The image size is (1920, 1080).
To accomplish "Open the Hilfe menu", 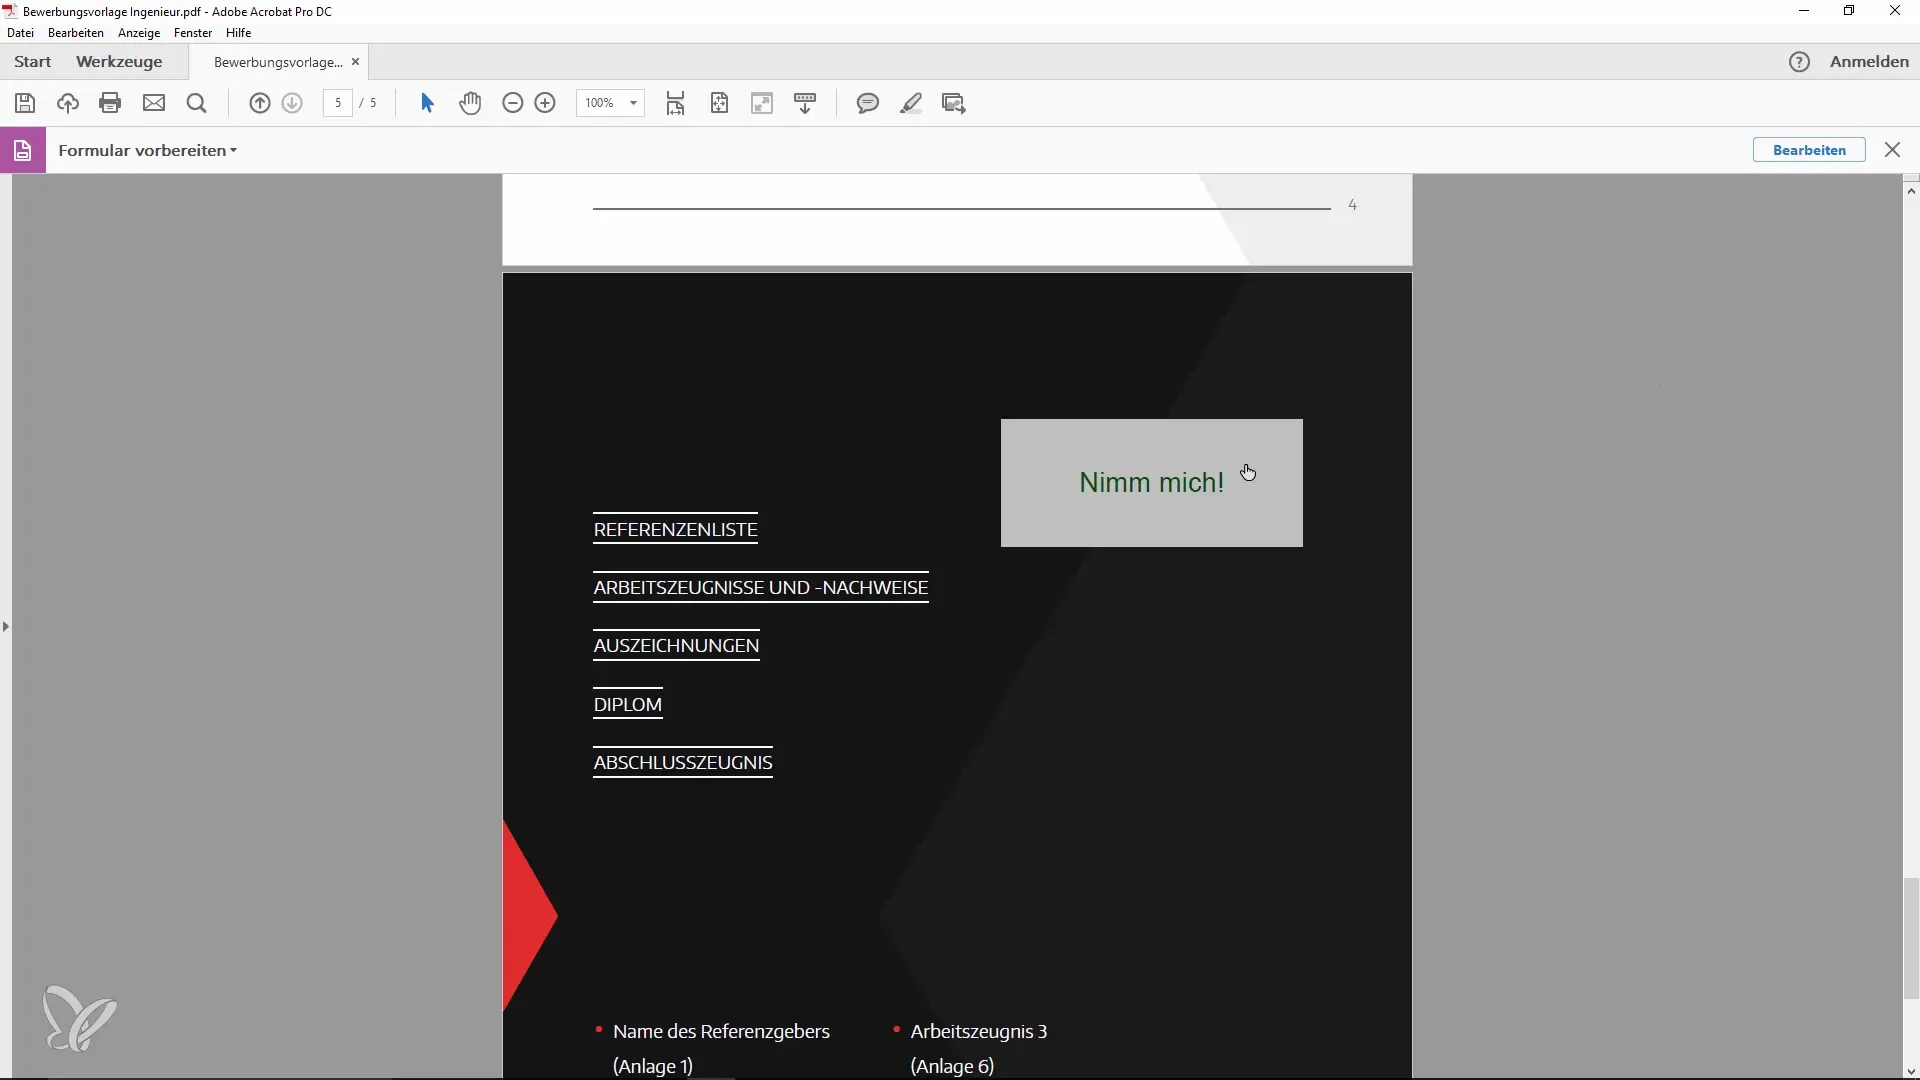I will click(x=238, y=33).
